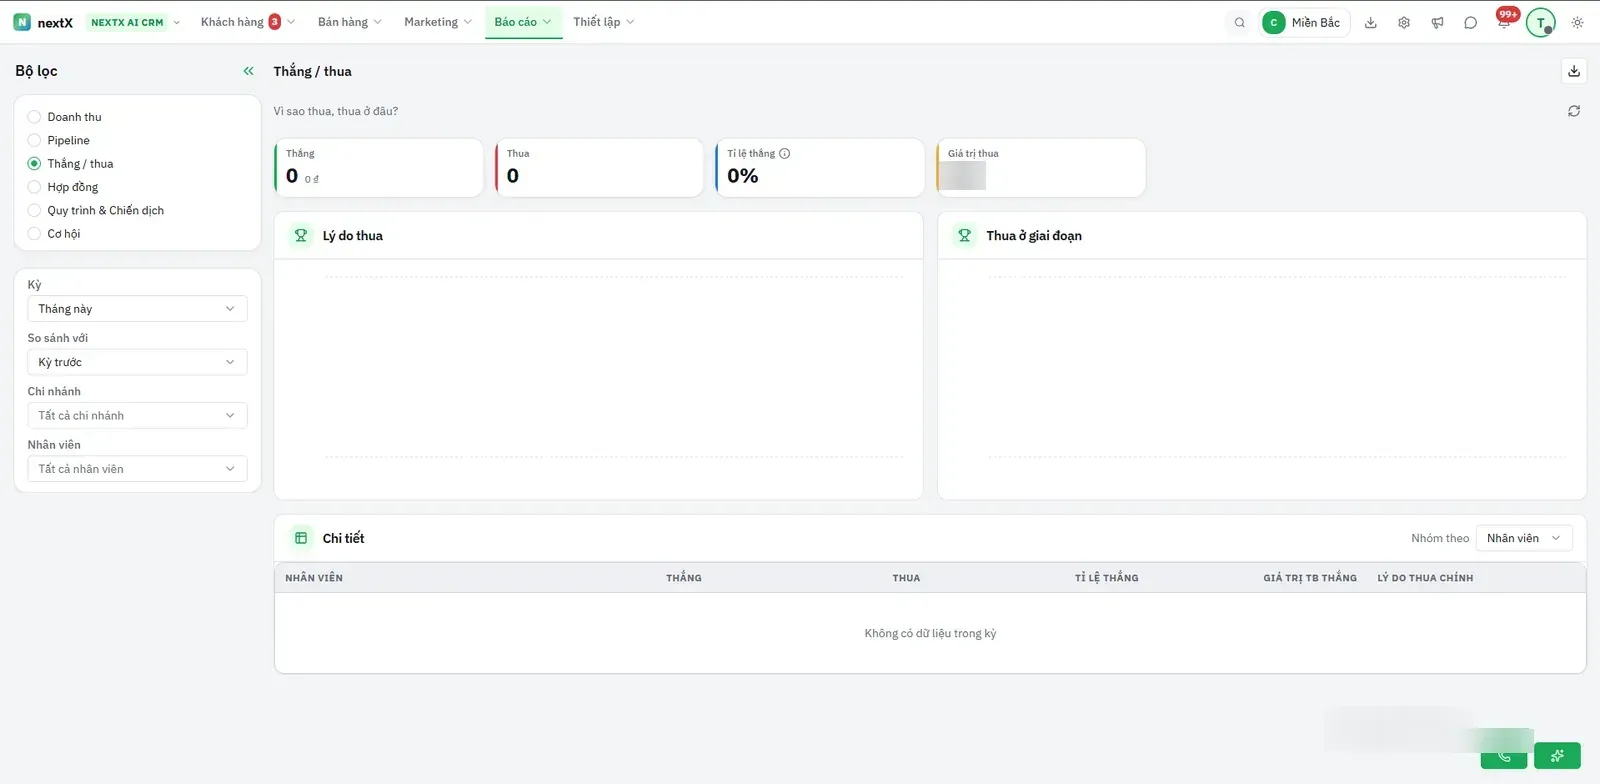The height and width of the screenshot is (784, 1600).
Task: Open the search icon in the top bar
Action: [1240, 22]
